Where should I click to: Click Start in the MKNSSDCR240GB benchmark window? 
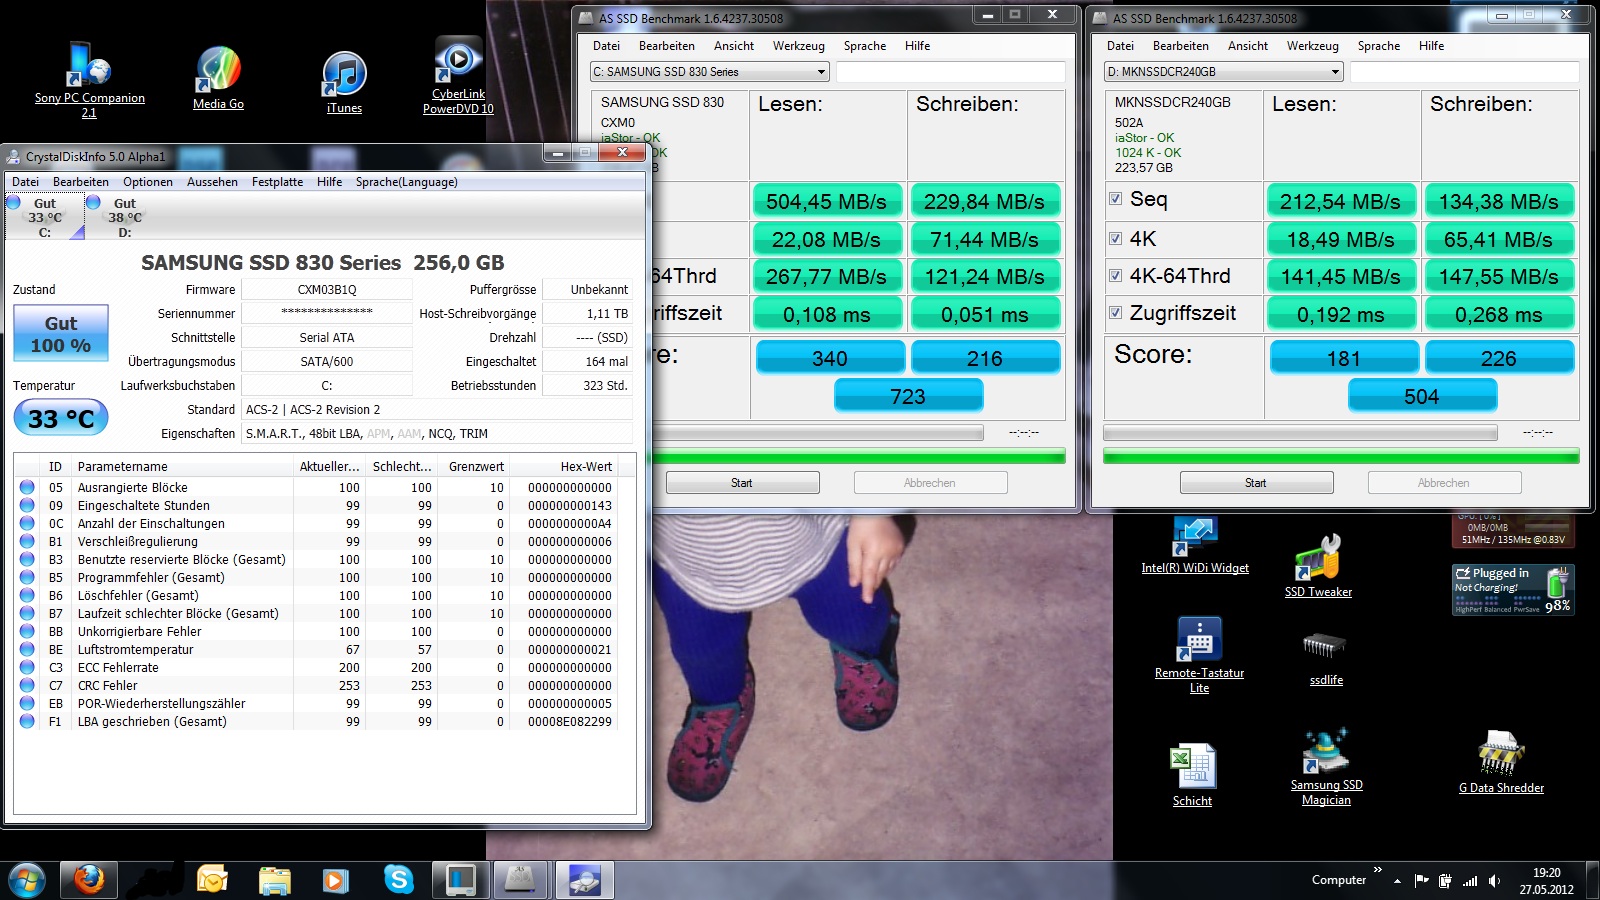(1255, 483)
